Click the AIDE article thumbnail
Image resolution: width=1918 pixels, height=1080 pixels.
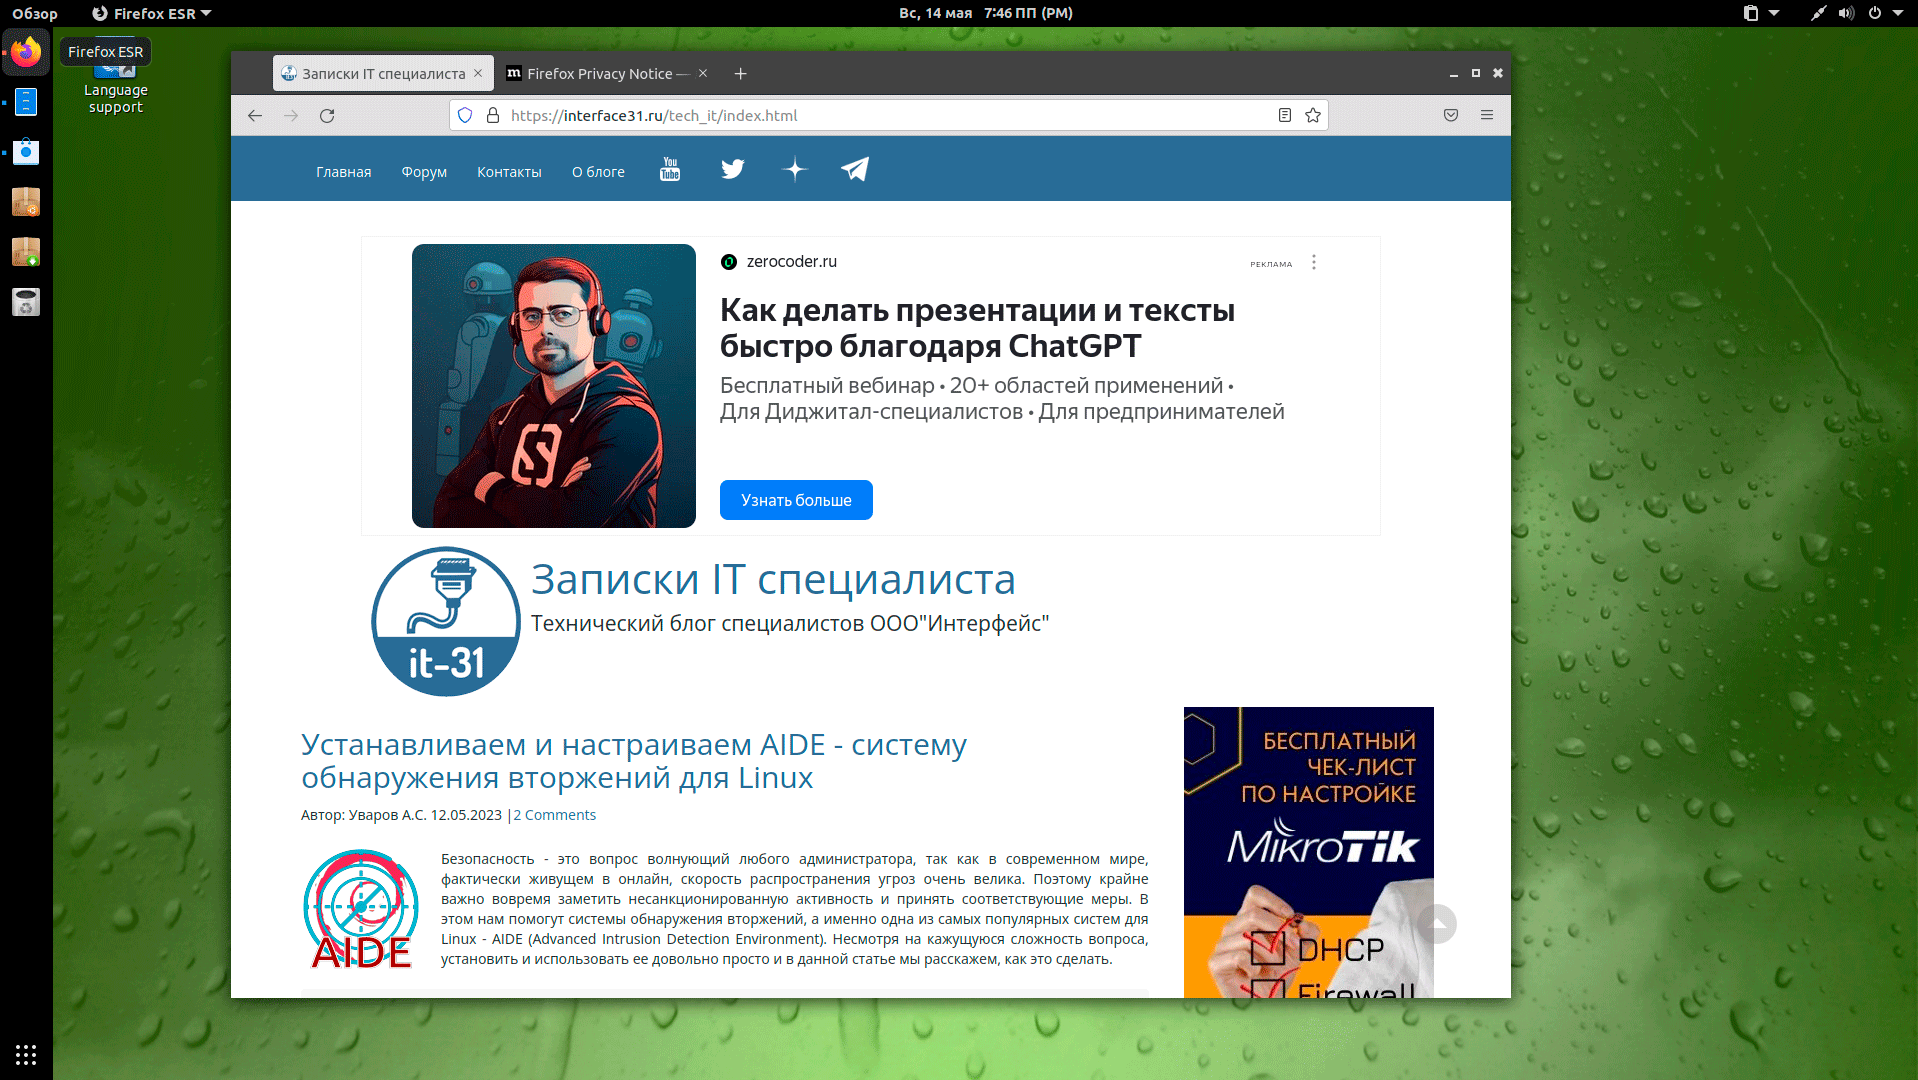click(361, 909)
